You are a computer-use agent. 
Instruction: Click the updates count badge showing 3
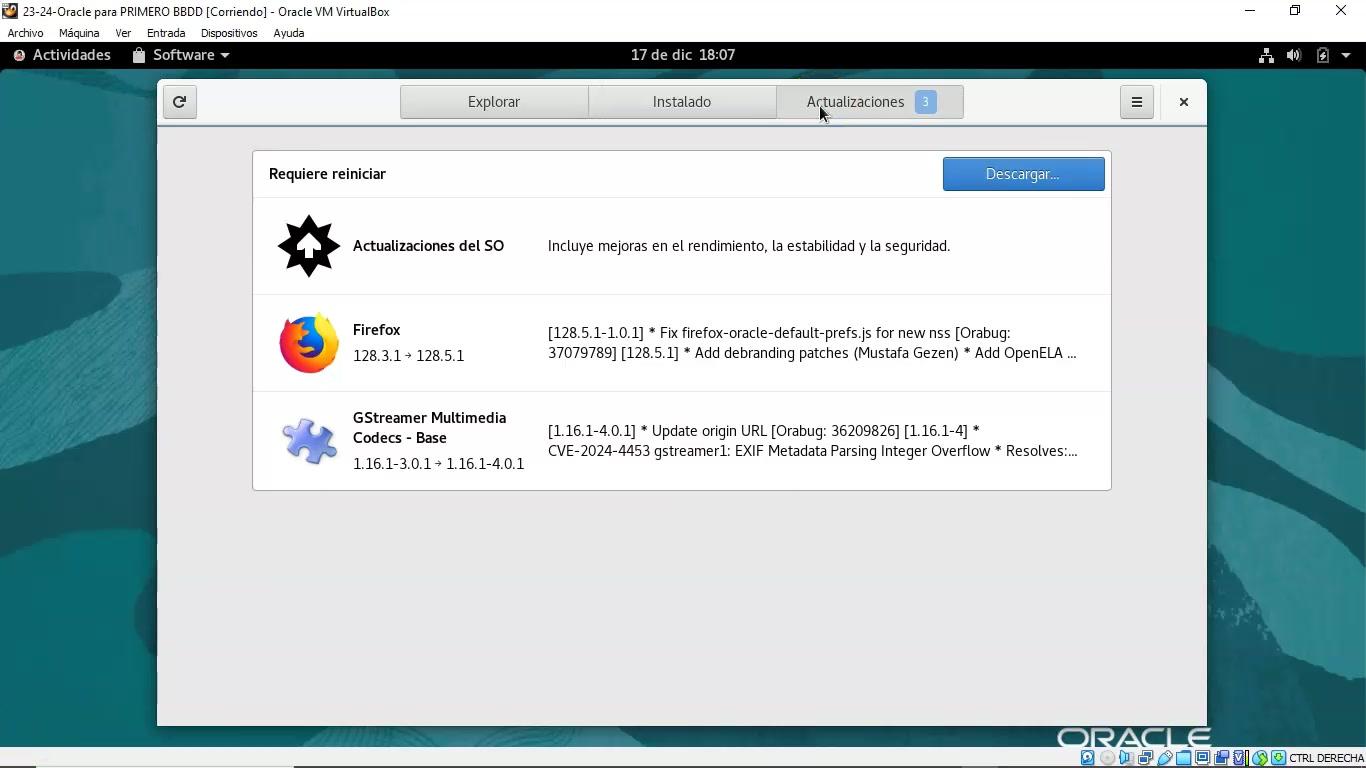point(926,102)
